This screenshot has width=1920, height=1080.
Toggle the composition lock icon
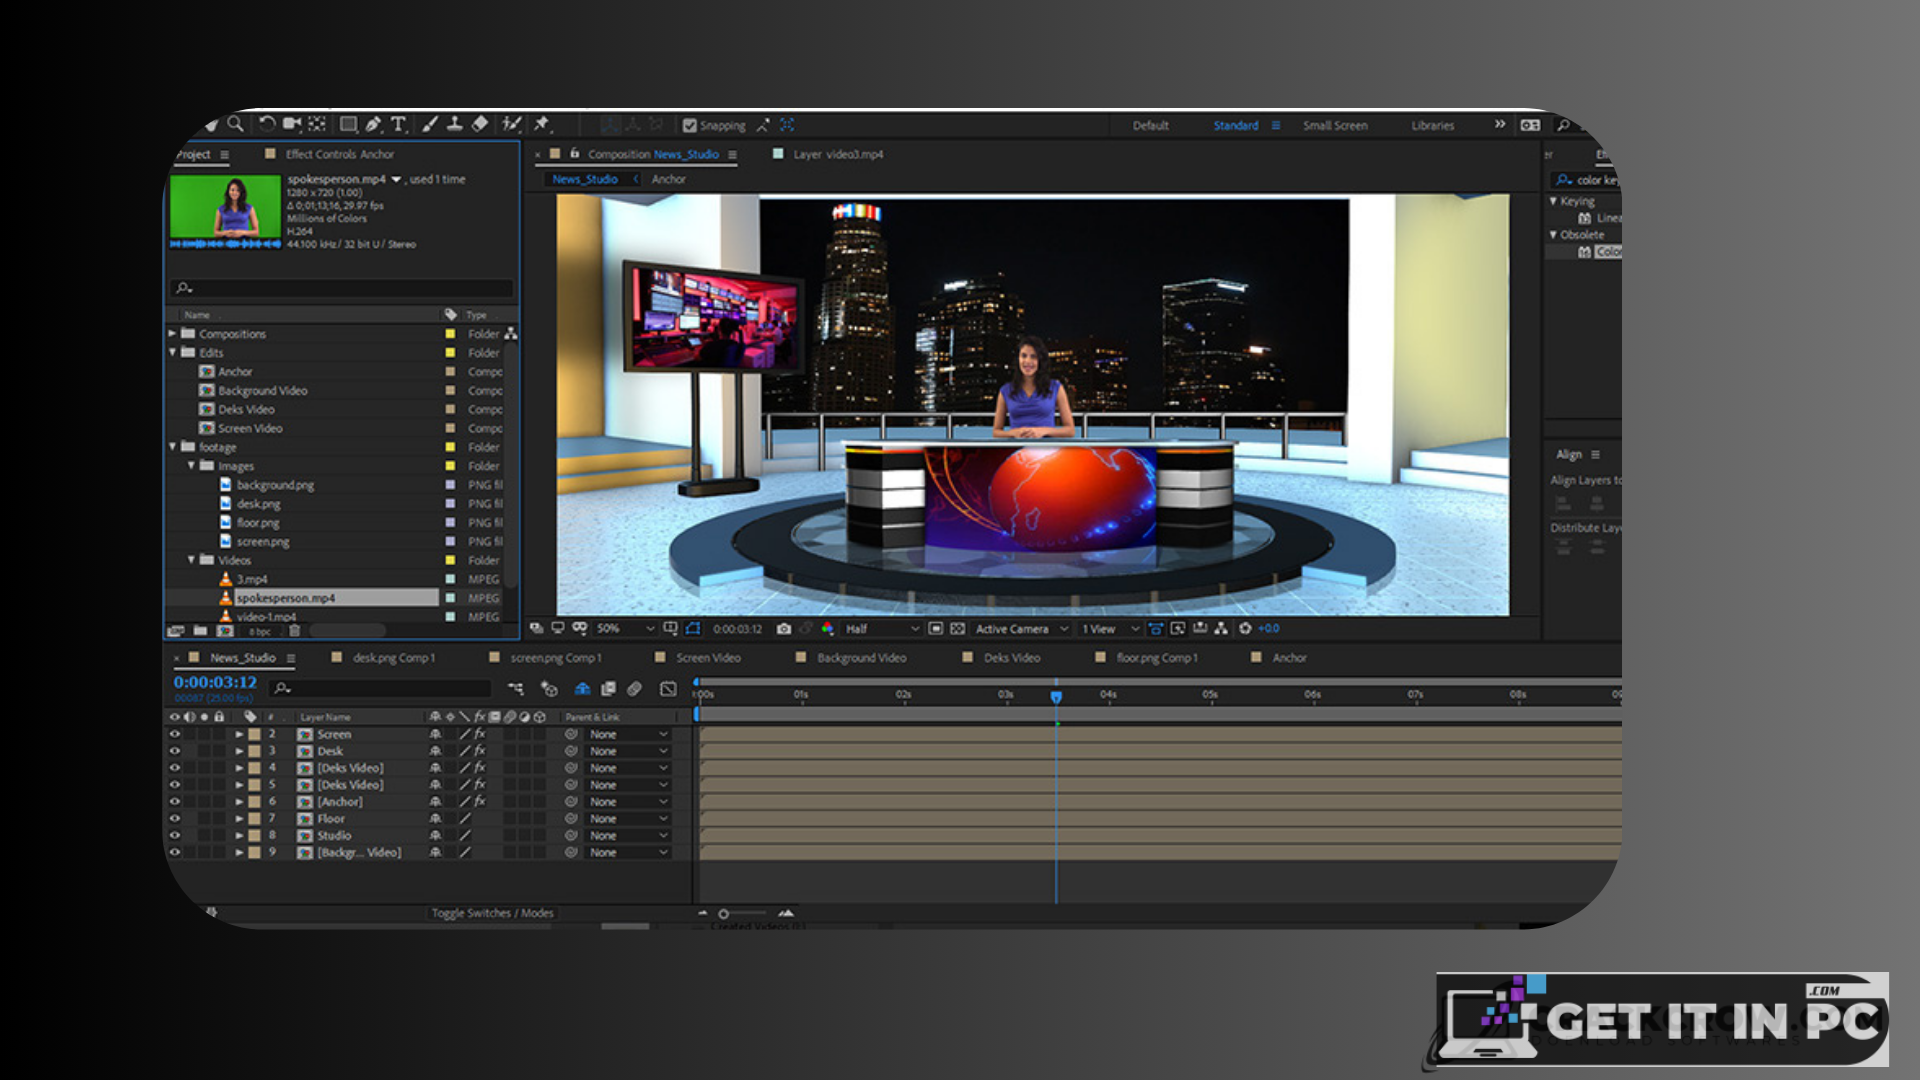click(575, 154)
